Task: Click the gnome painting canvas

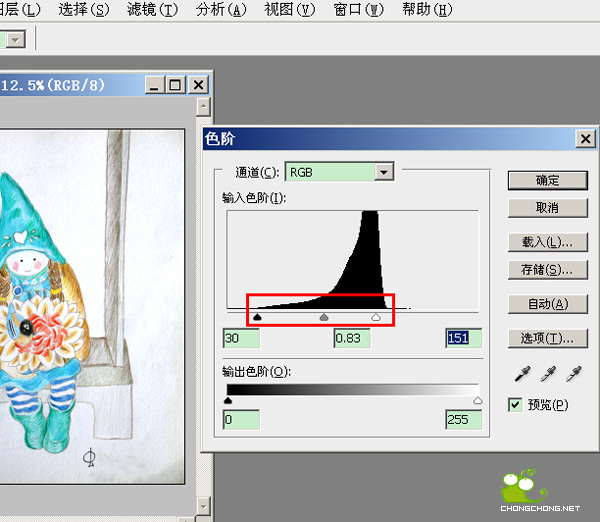Action: [92, 306]
